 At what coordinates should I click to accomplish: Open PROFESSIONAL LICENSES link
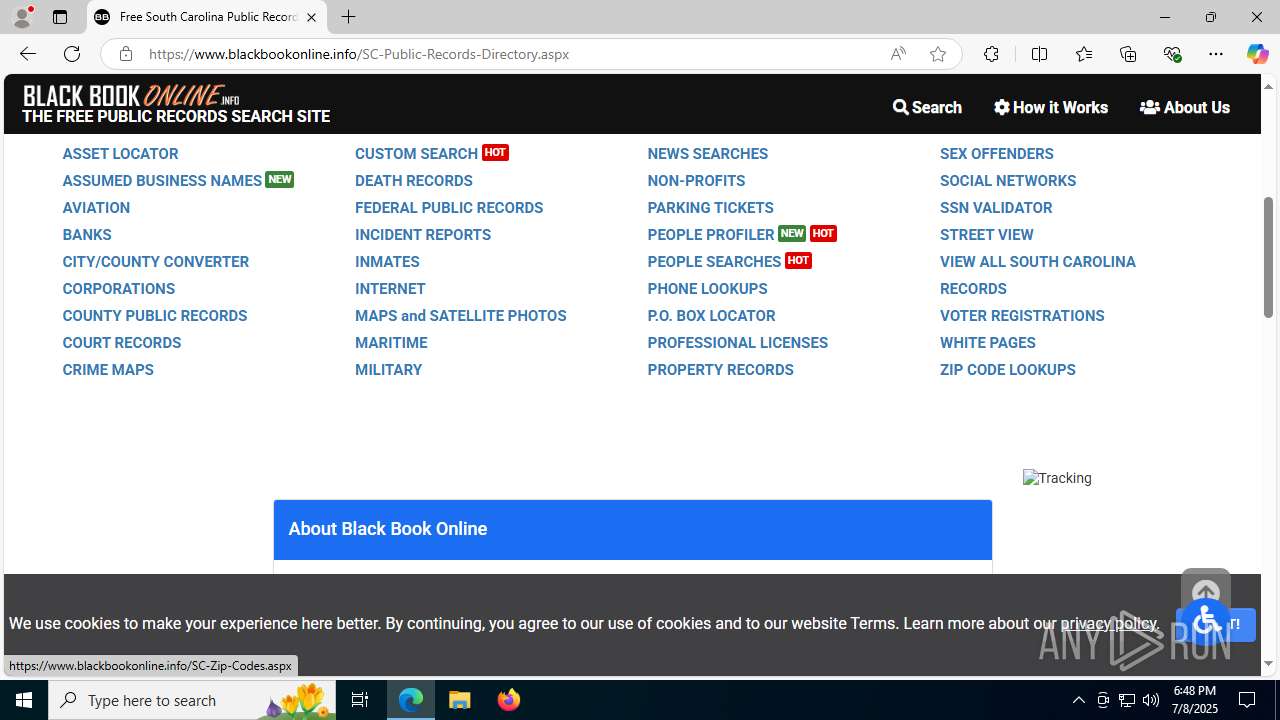[738, 343]
